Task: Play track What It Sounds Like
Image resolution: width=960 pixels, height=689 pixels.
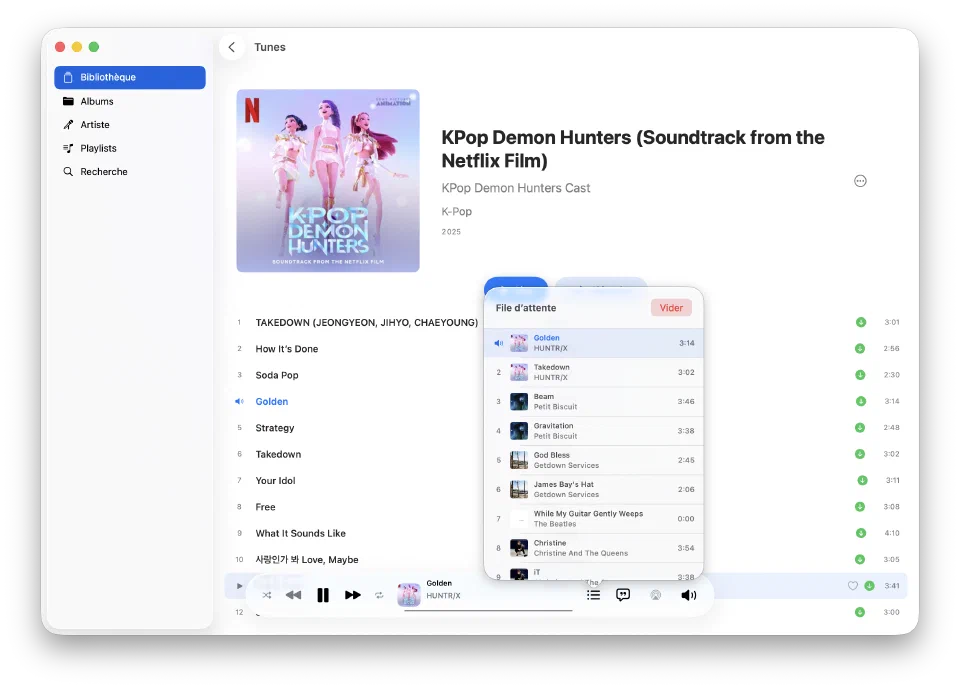Action: coord(301,533)
